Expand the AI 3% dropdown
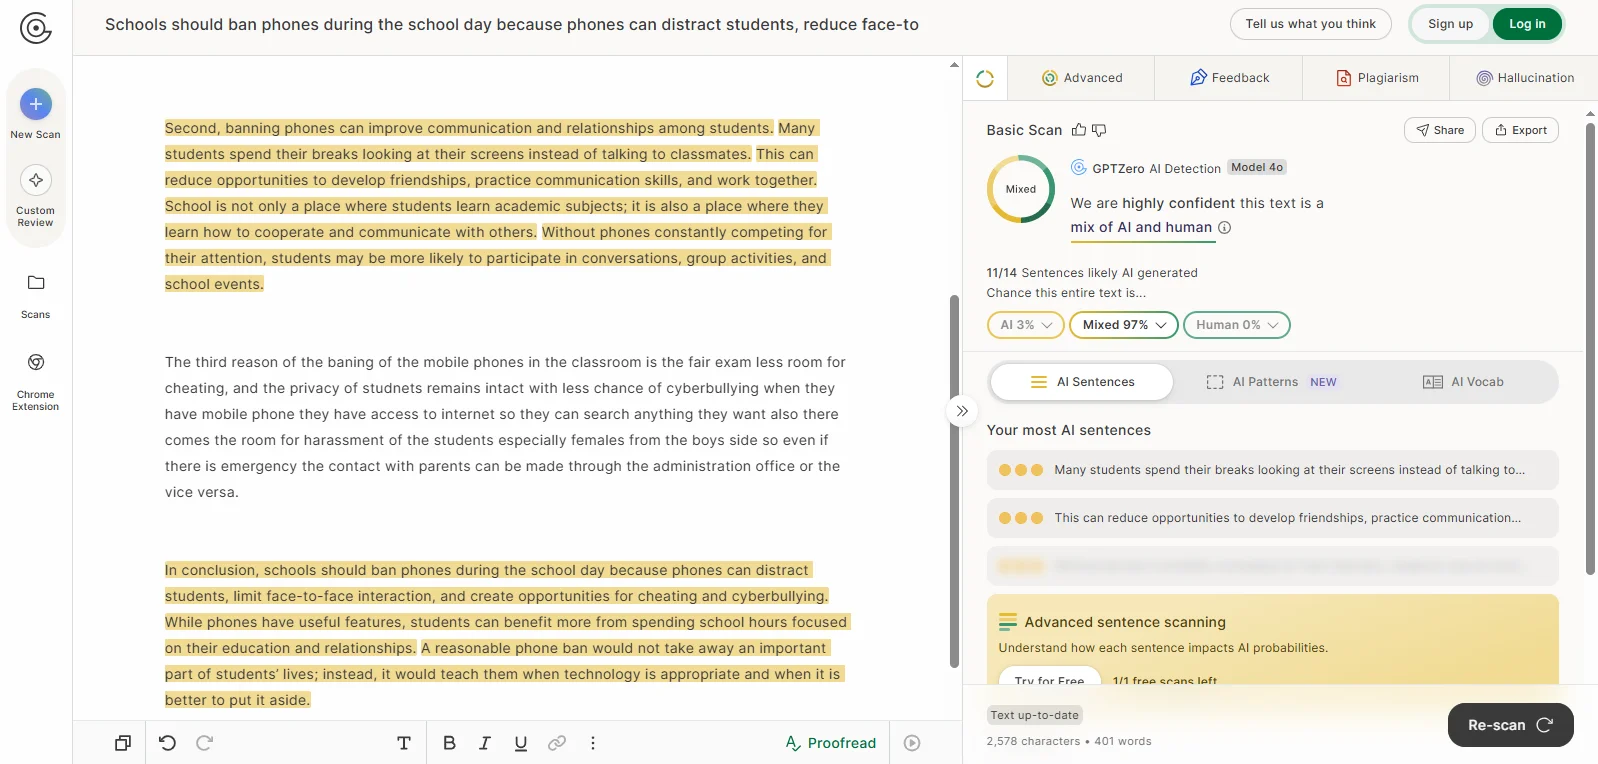The height and width of the screenshot is (764, 1598). coord(1025,325)
